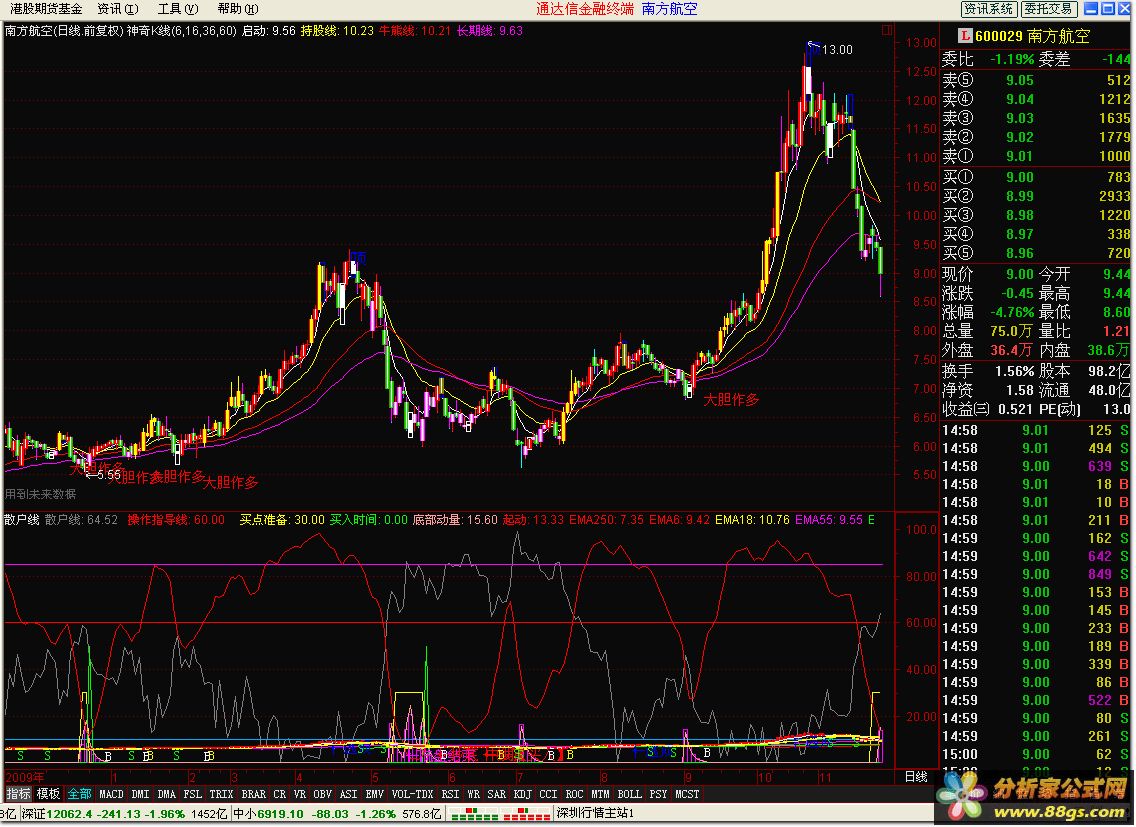Viewport: 1136px width, 827px height.
Task: Select the SAR indicator tab
Action: click(496, 794)
